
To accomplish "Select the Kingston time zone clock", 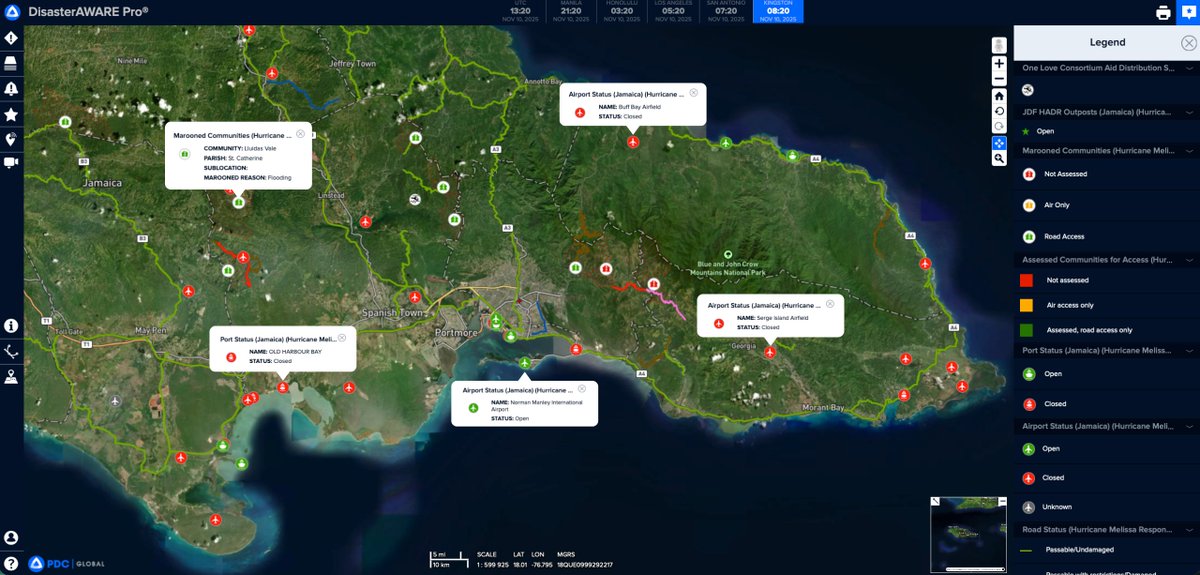I will pos(778,11).
